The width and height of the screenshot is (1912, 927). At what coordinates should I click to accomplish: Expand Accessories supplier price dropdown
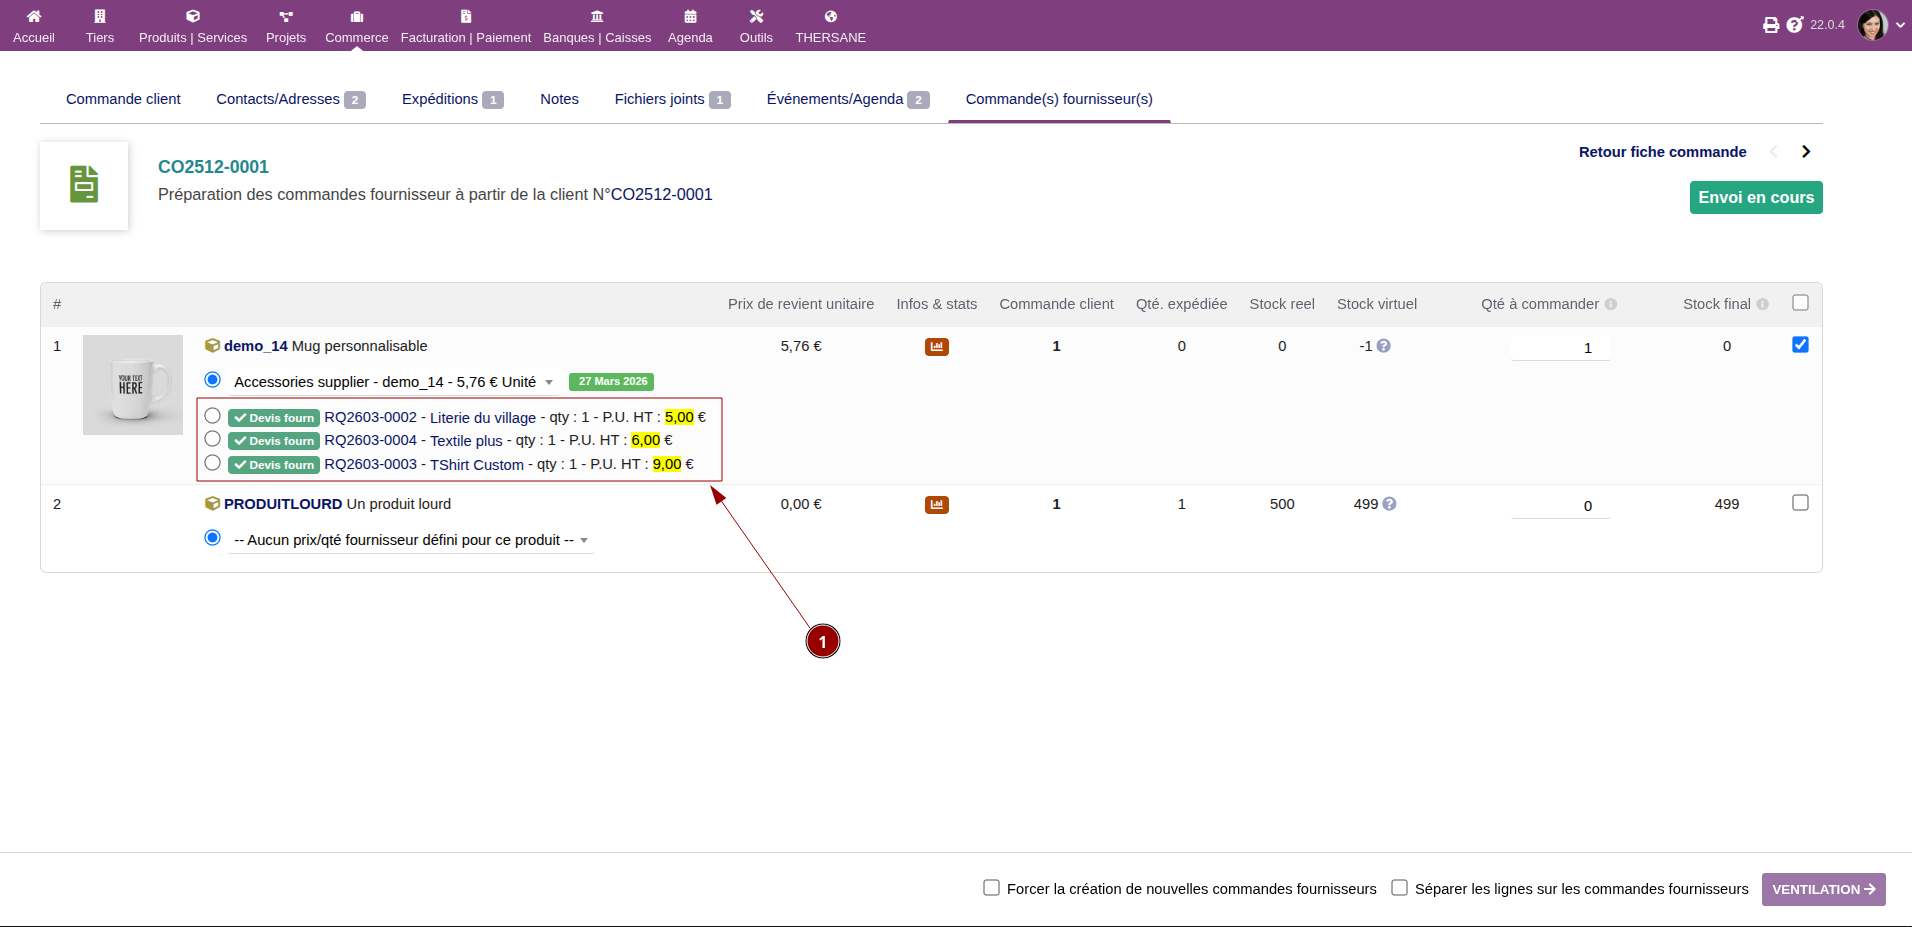coord(549,382)
